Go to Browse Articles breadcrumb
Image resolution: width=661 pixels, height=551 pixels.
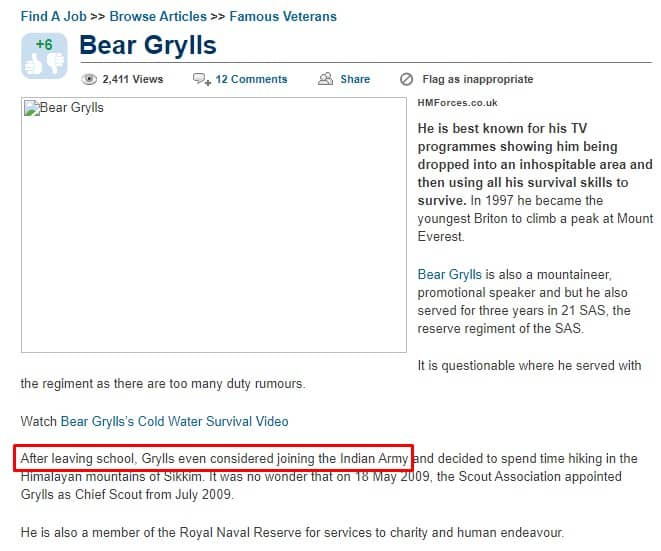(158, 16)
